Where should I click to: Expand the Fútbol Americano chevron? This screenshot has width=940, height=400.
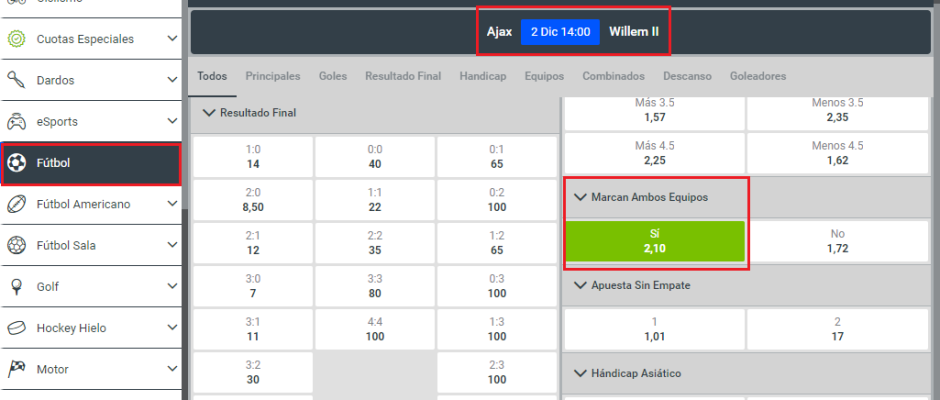click(x=172, y=204)
